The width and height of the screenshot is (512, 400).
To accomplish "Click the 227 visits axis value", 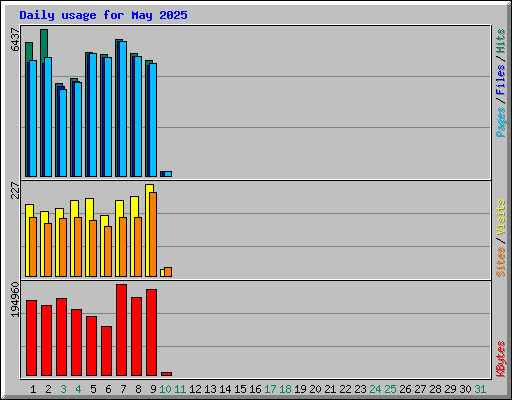I will point(15,190).
